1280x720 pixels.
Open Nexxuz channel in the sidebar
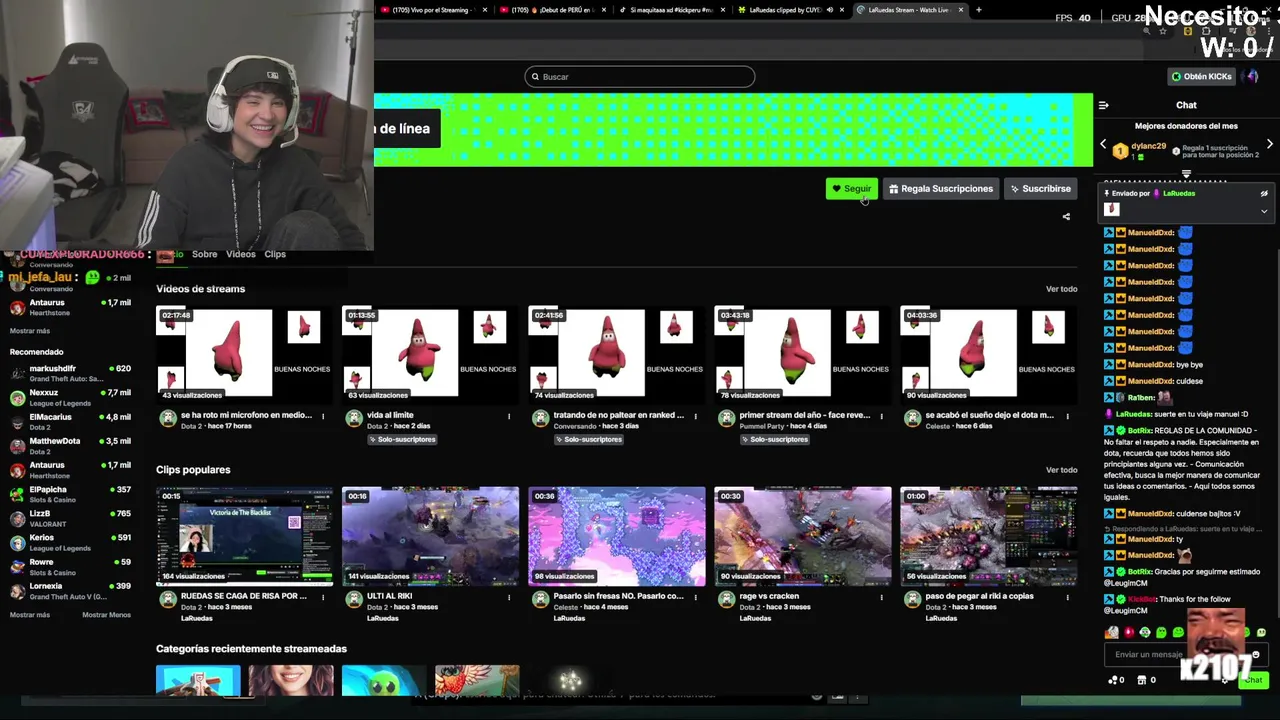[70, 397]
